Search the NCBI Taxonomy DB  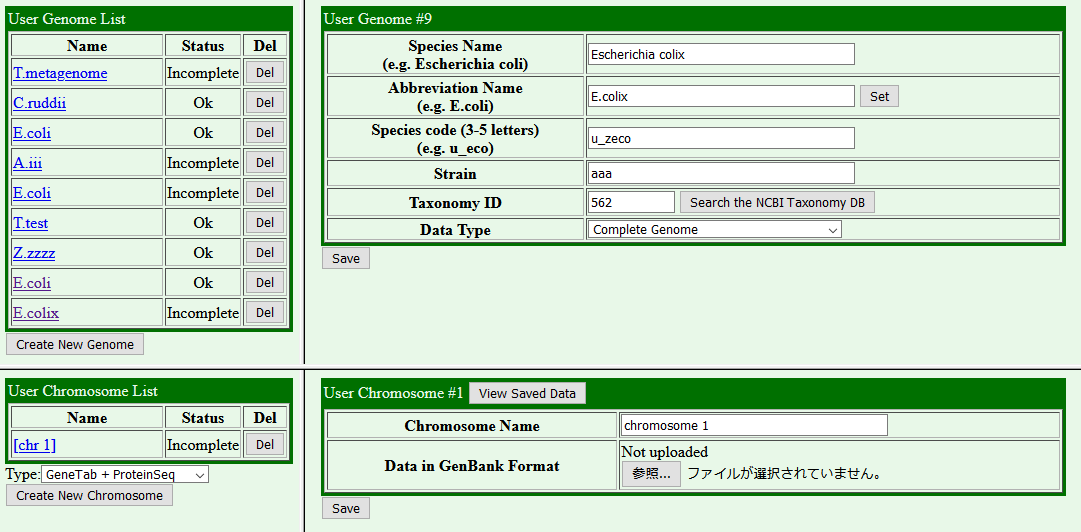coord(777,202)
